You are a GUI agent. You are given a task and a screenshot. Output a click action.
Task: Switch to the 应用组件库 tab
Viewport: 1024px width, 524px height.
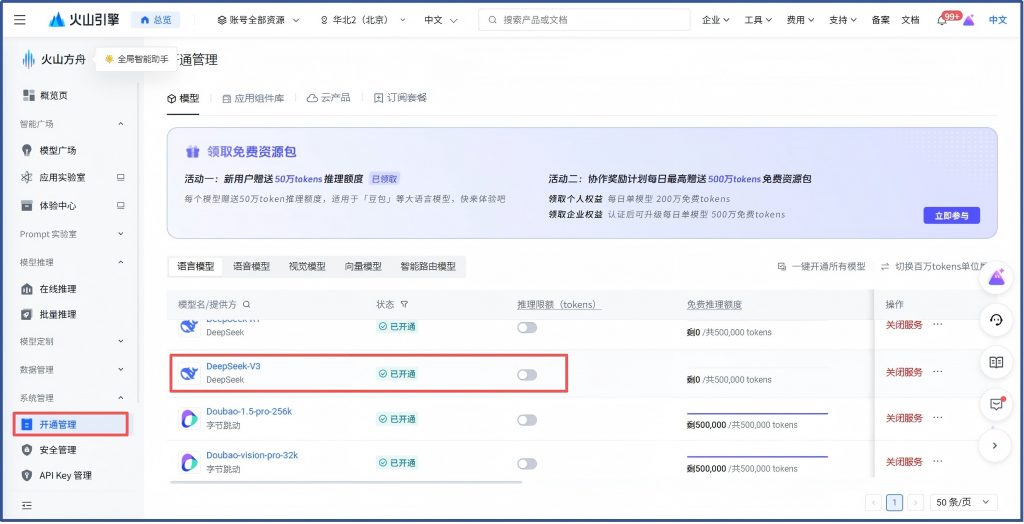click(x=253, y=98)
